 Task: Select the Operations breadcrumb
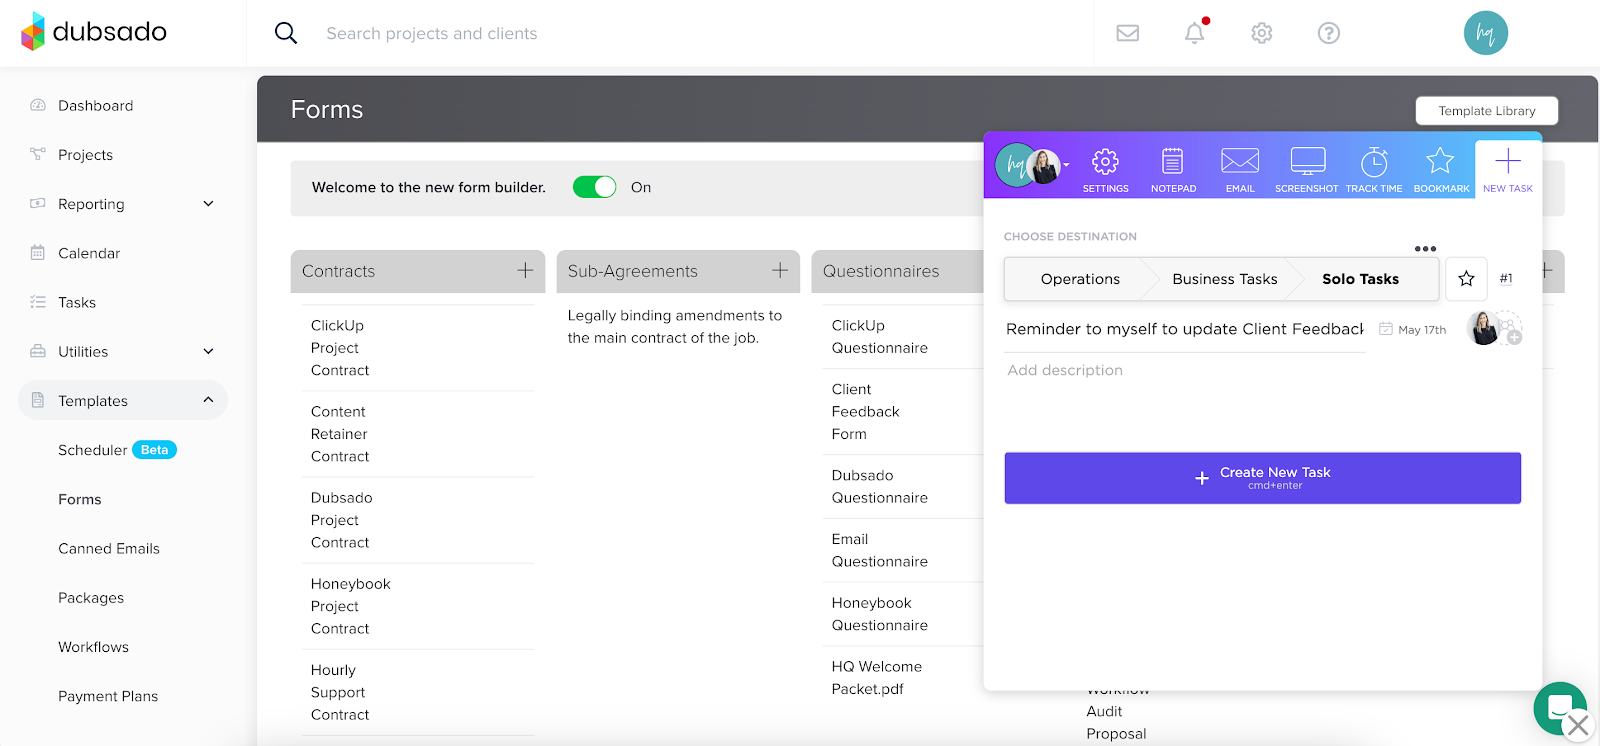(x=1080, y=279)
